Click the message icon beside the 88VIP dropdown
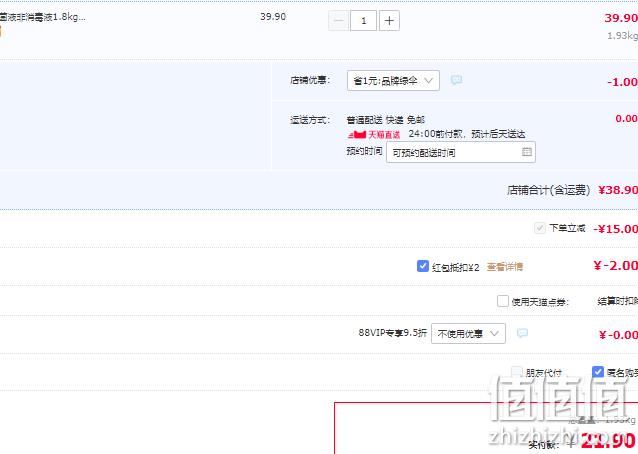The image size is (638, 454). pos(522,333)
